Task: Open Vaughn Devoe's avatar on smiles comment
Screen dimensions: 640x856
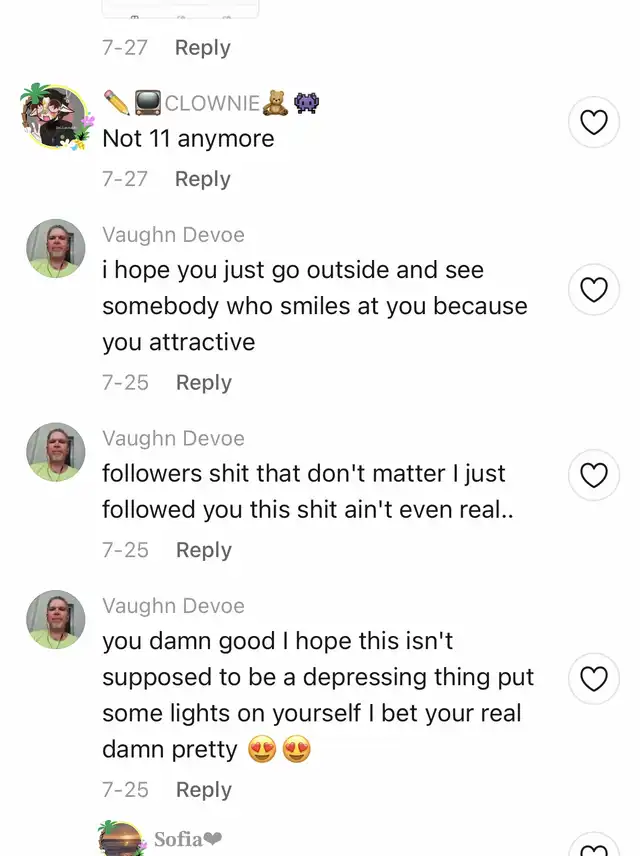Action: click(x=56, y=248)
